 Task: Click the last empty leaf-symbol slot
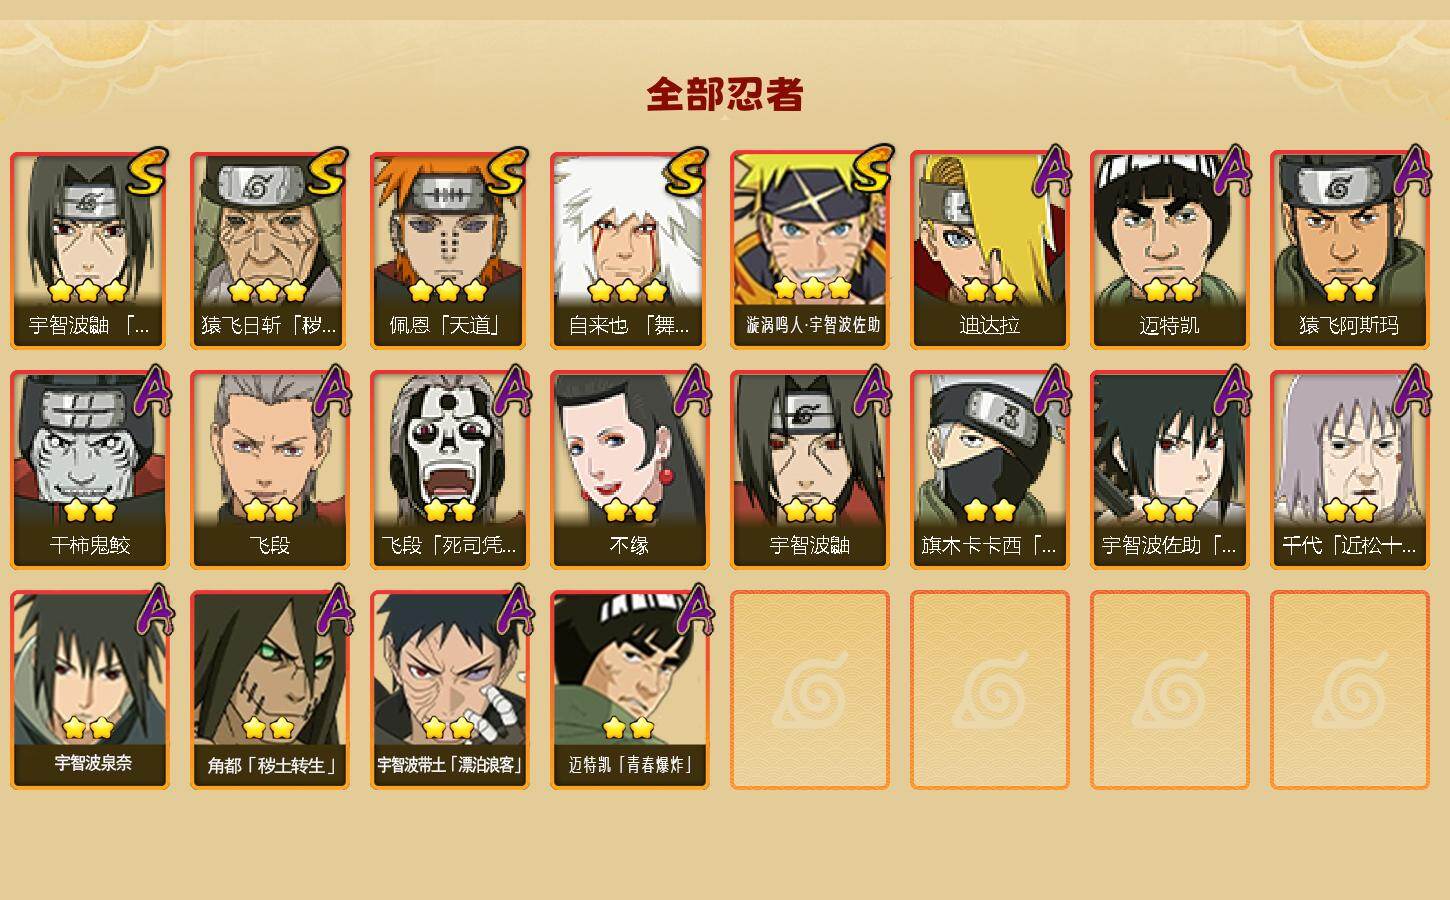(1349, 690)
